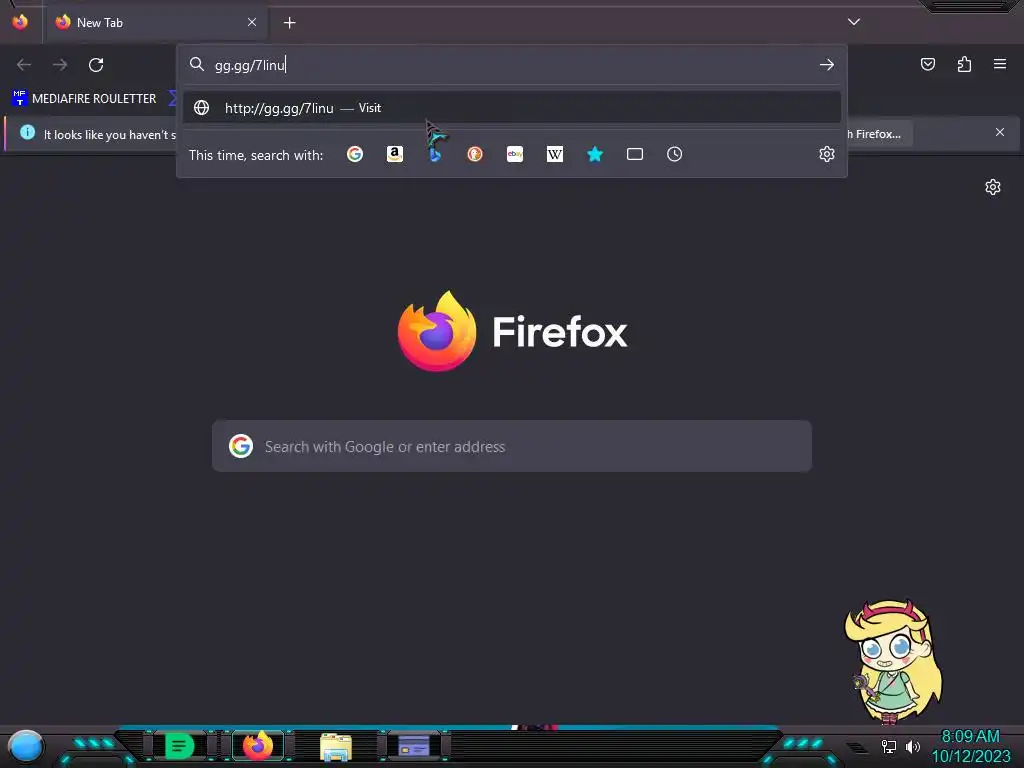Search this time with Bing icon
Image resolution: width=1024 pixels, height=768 pixels.
point(435,154)
